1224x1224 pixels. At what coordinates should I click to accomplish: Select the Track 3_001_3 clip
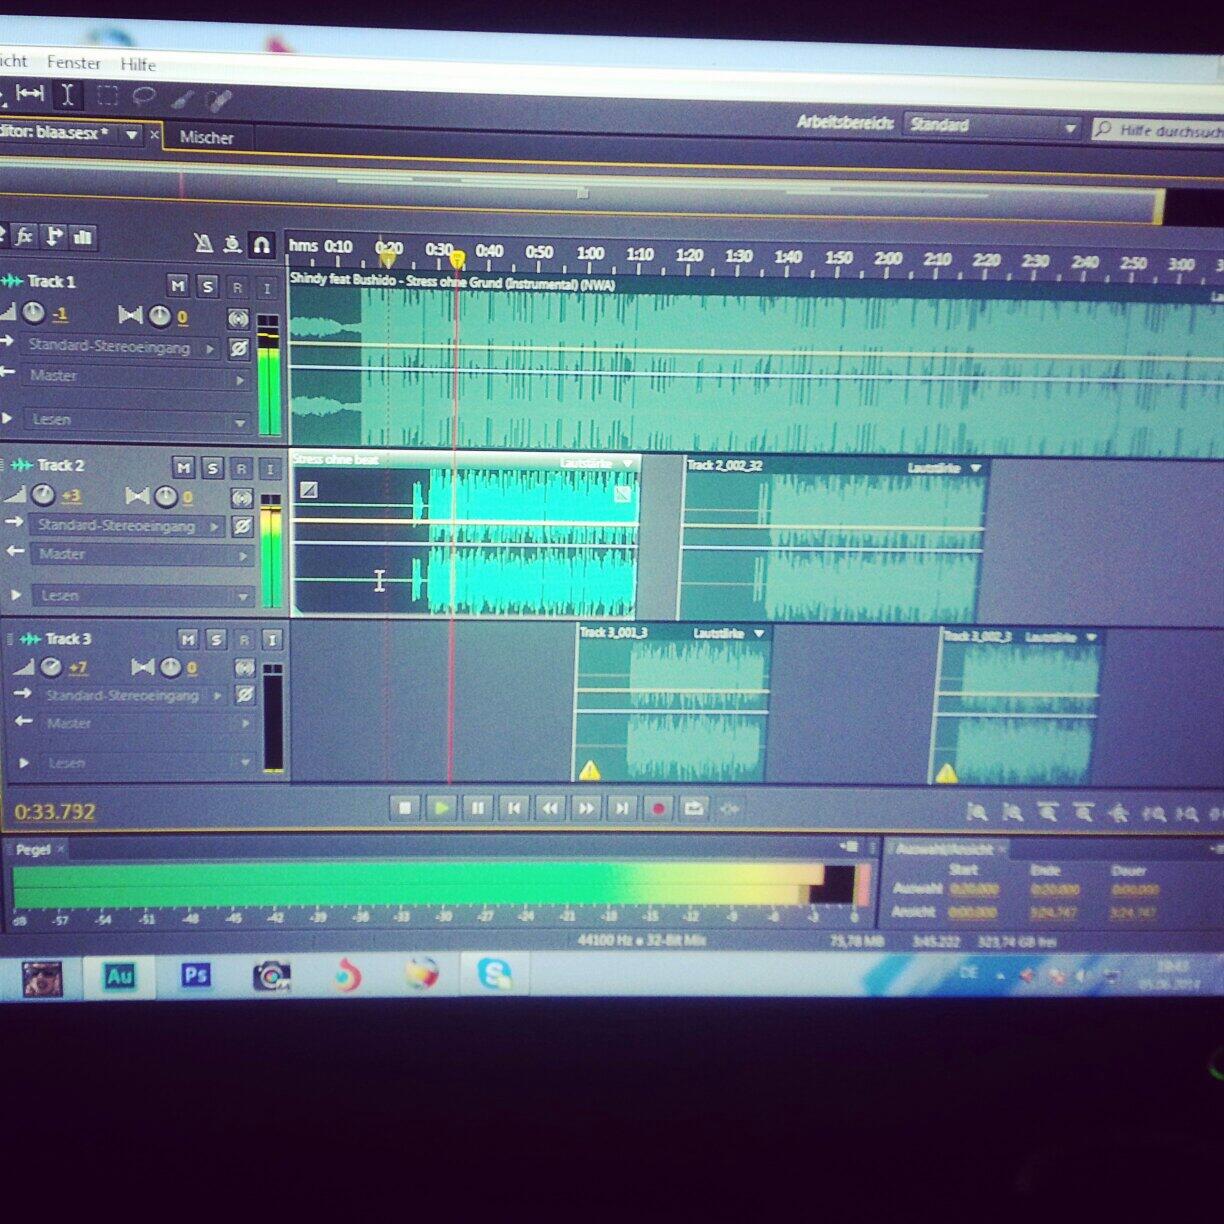point(673,703)
